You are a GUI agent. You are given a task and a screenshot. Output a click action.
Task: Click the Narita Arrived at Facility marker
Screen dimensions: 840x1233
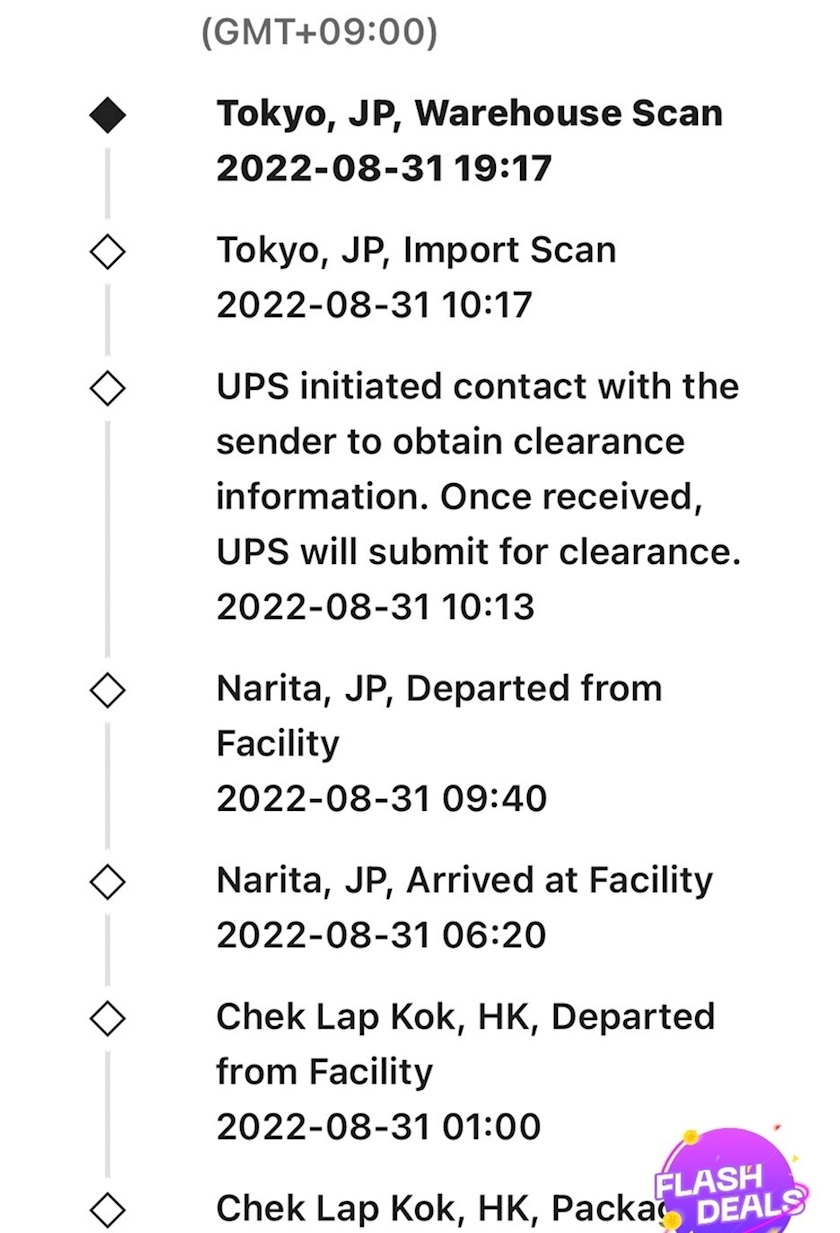point(107,881)
